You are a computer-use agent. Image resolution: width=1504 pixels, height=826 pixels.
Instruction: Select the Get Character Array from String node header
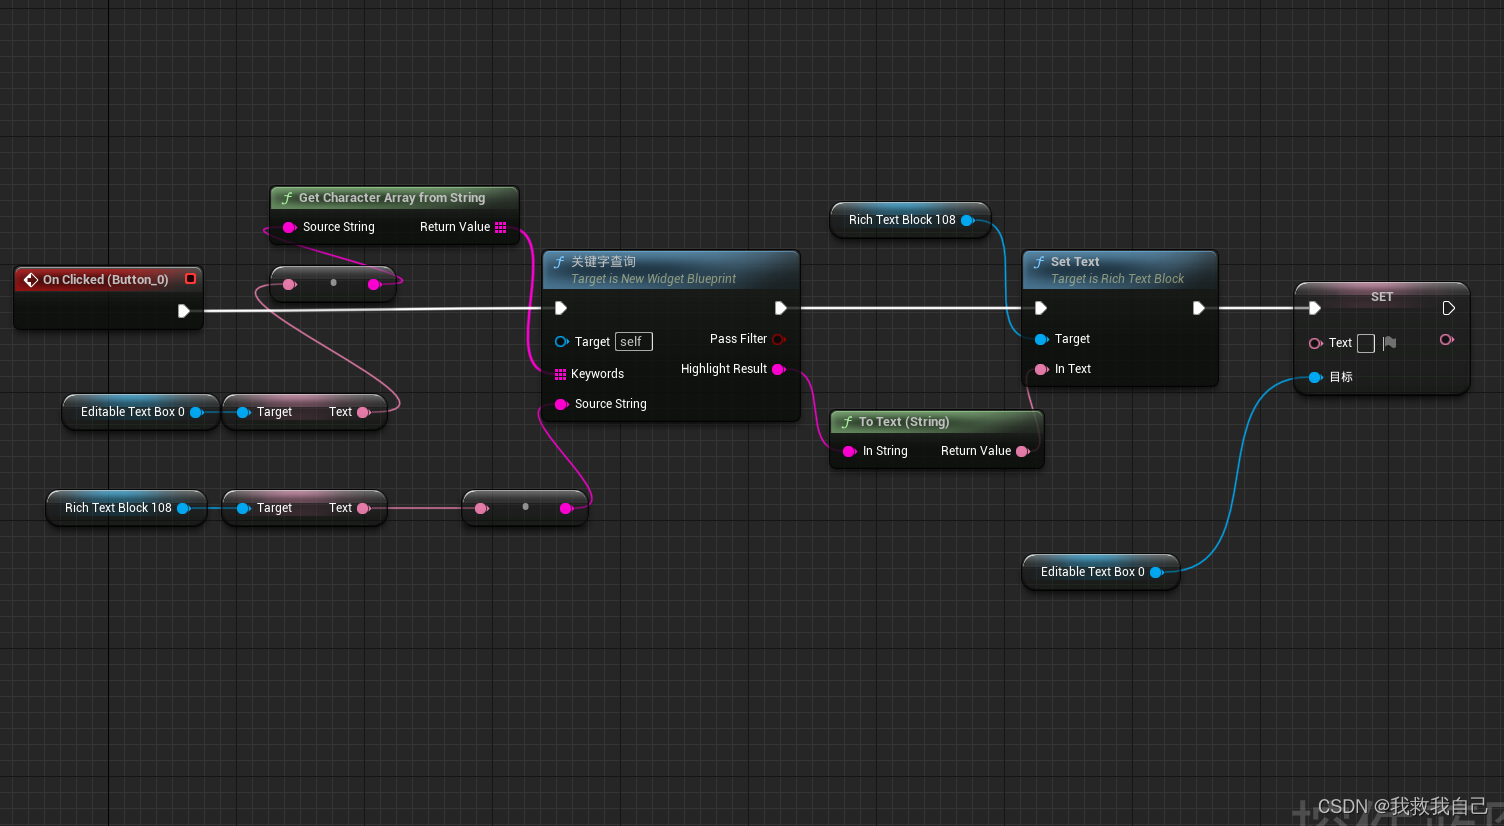394,198
